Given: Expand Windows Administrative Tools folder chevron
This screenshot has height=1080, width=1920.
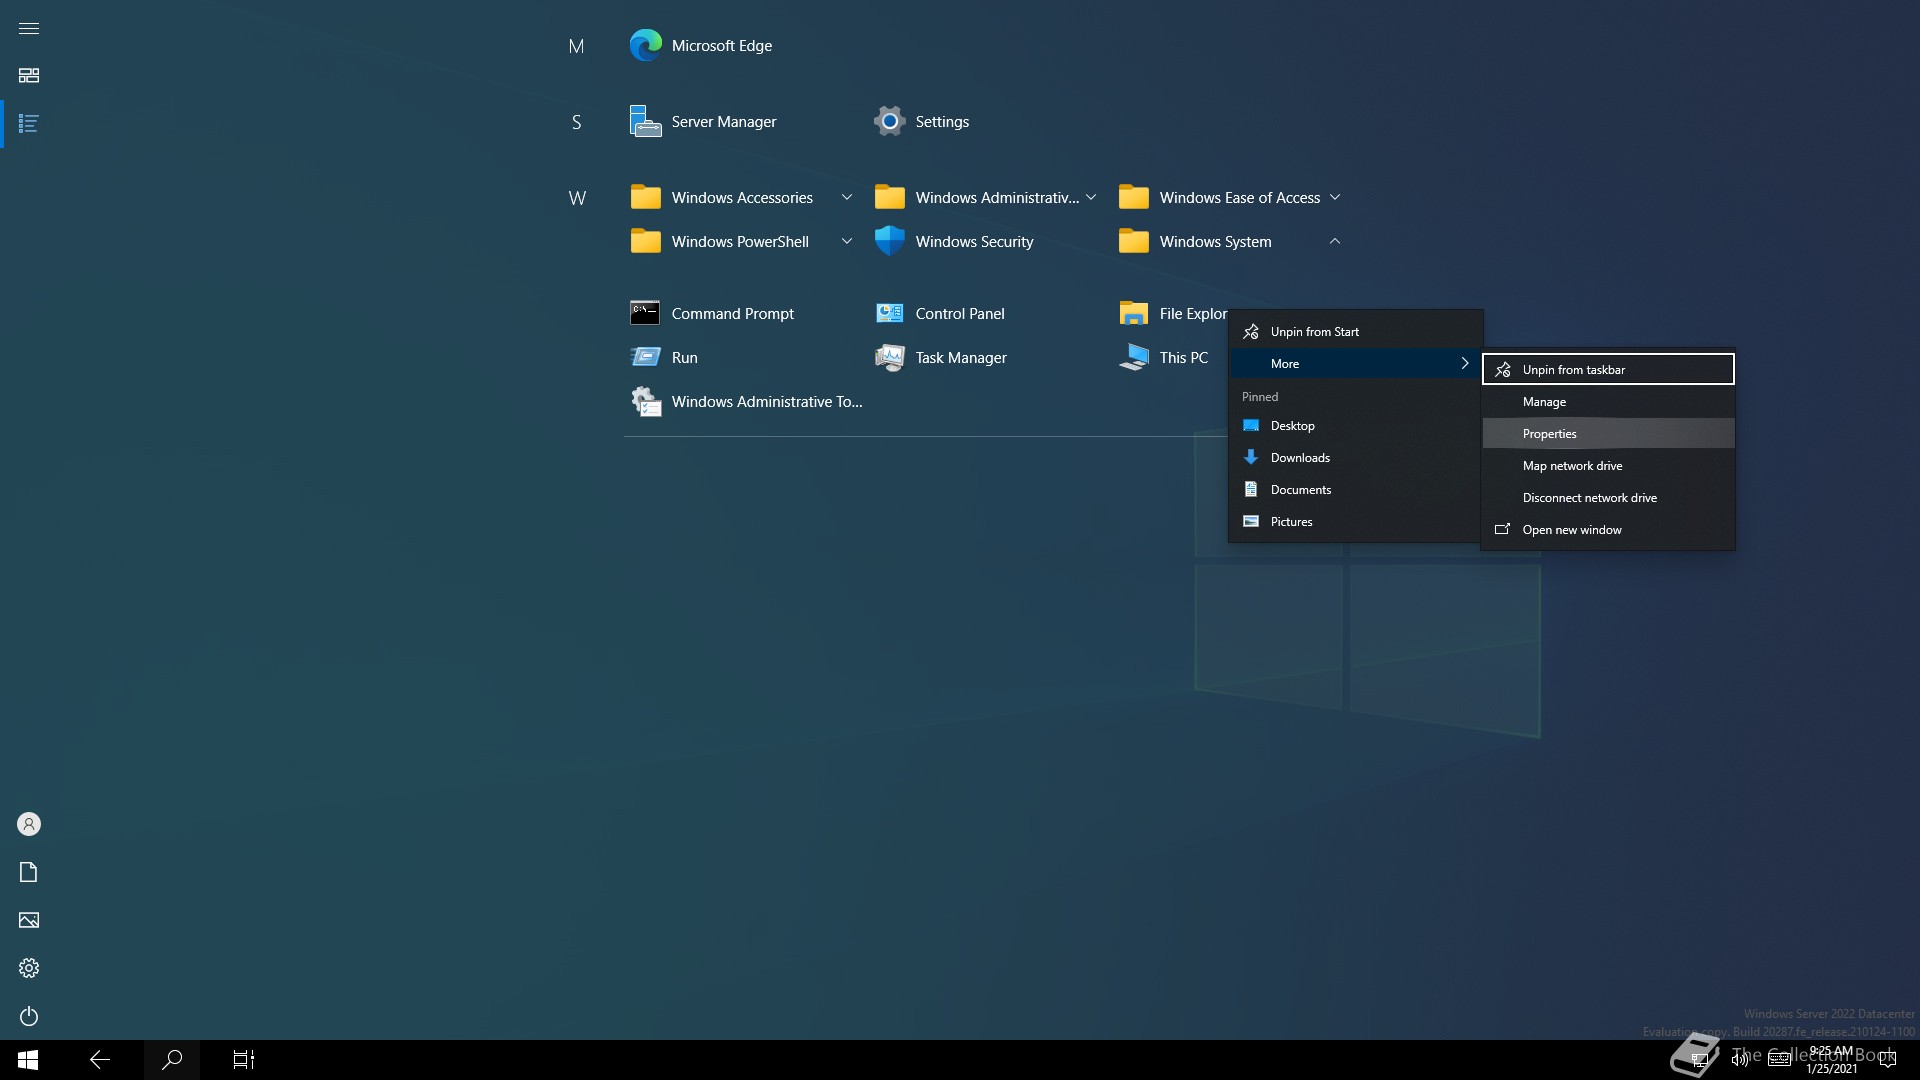Looking at the screenshot, I should tap(1091, 198).
